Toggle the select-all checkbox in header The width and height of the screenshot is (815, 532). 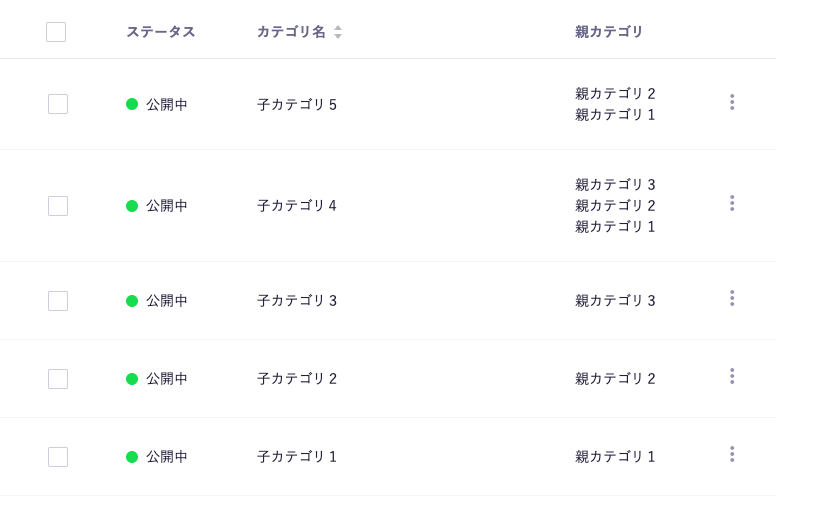56,32
